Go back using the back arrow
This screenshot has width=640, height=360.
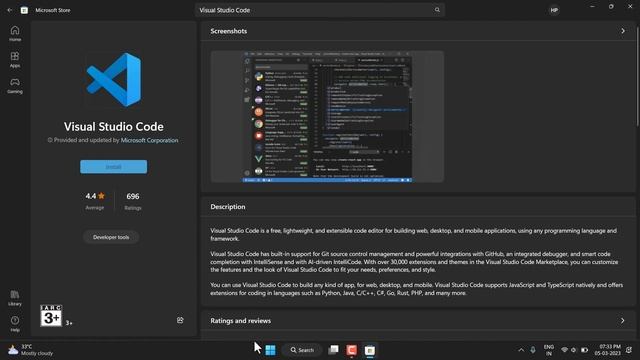(x=9, y=10)
